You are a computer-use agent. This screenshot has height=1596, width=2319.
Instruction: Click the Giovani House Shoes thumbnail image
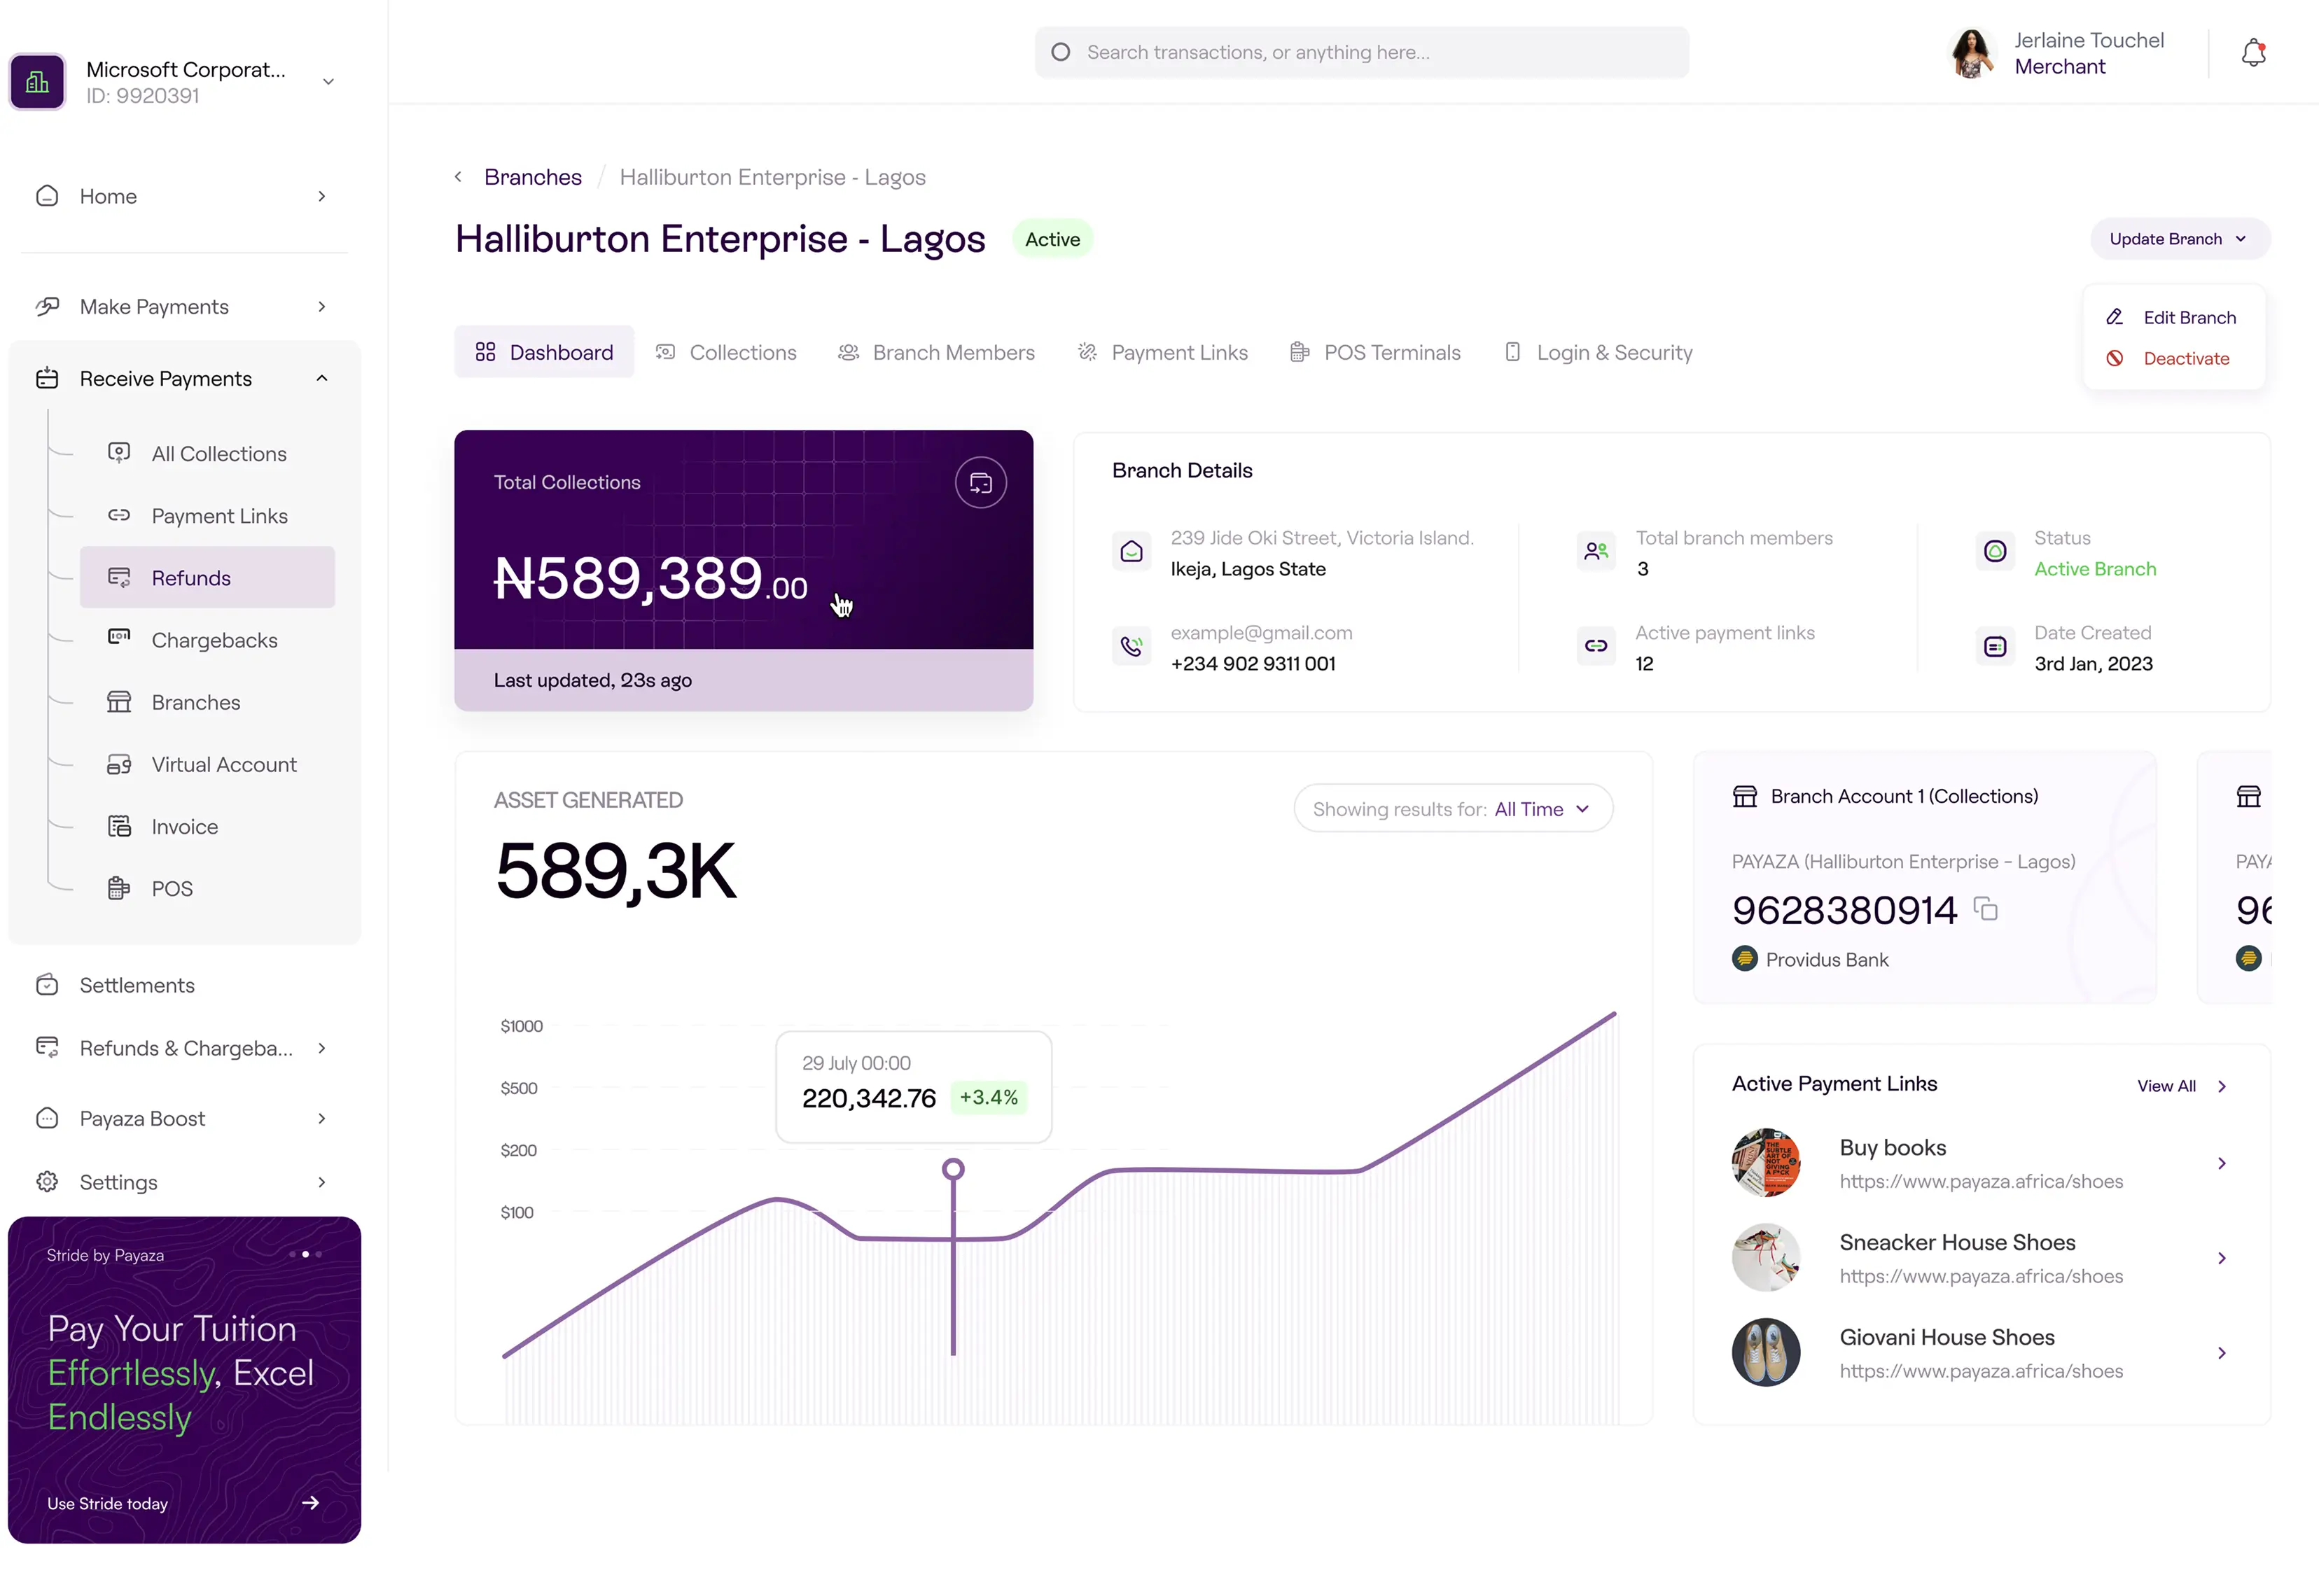[x=1766, y=1352]
